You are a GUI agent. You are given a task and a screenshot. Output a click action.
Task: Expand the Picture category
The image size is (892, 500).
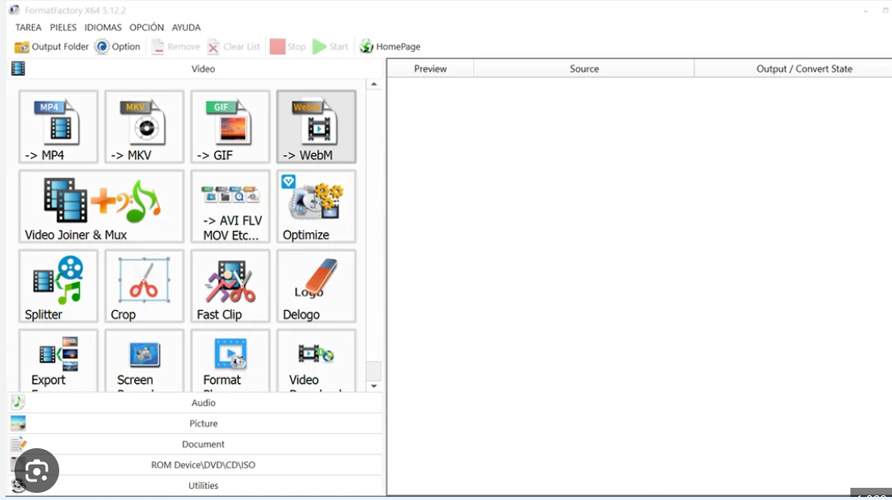(x=196, y=423)
